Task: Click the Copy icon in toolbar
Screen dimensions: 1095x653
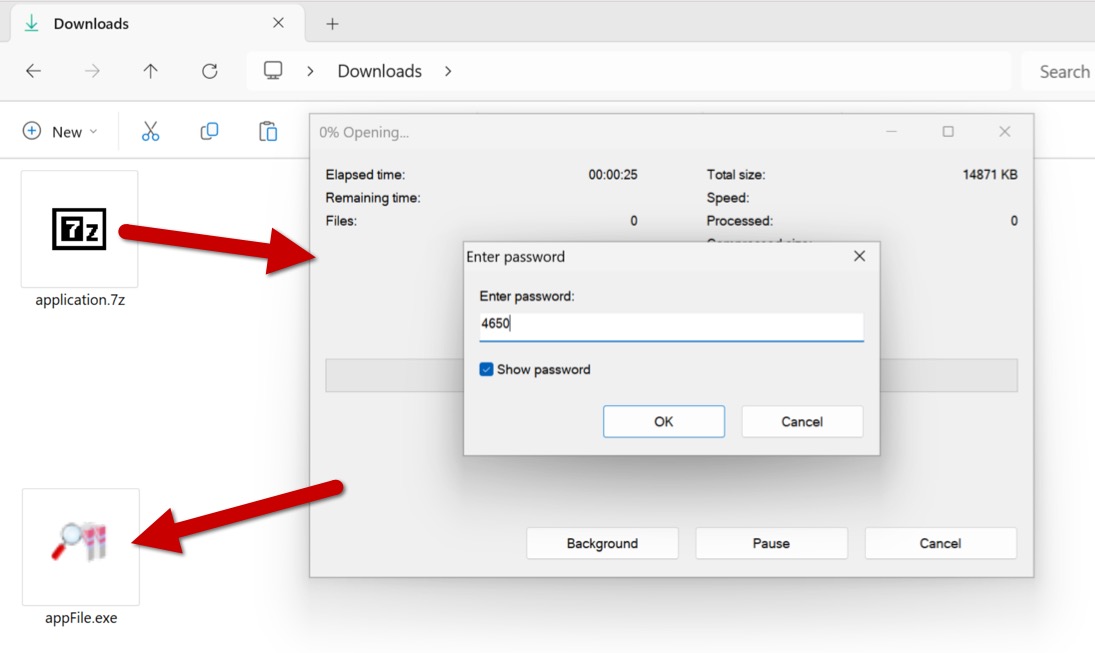Action: (x=209, y=131)
